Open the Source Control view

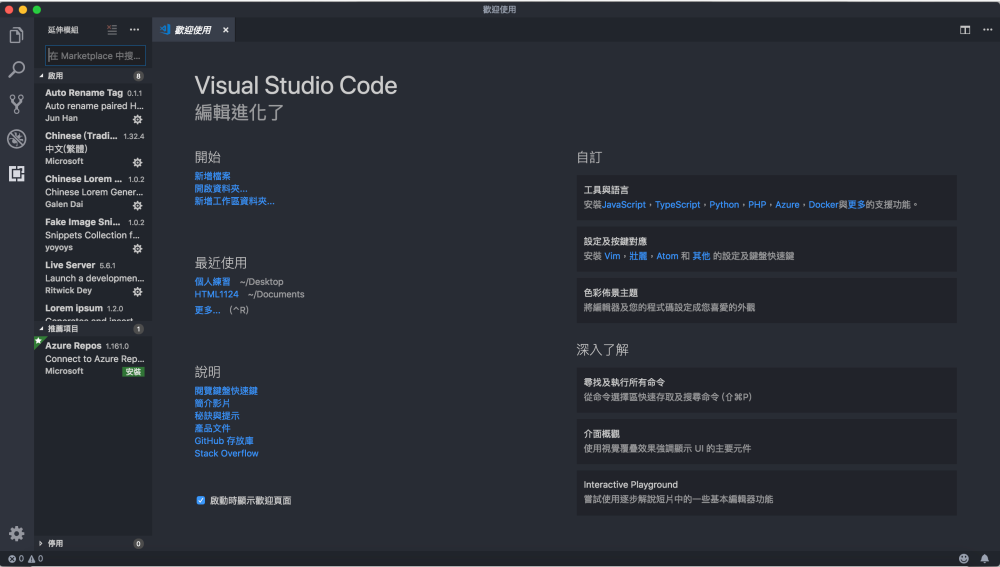tap(17, 103)
